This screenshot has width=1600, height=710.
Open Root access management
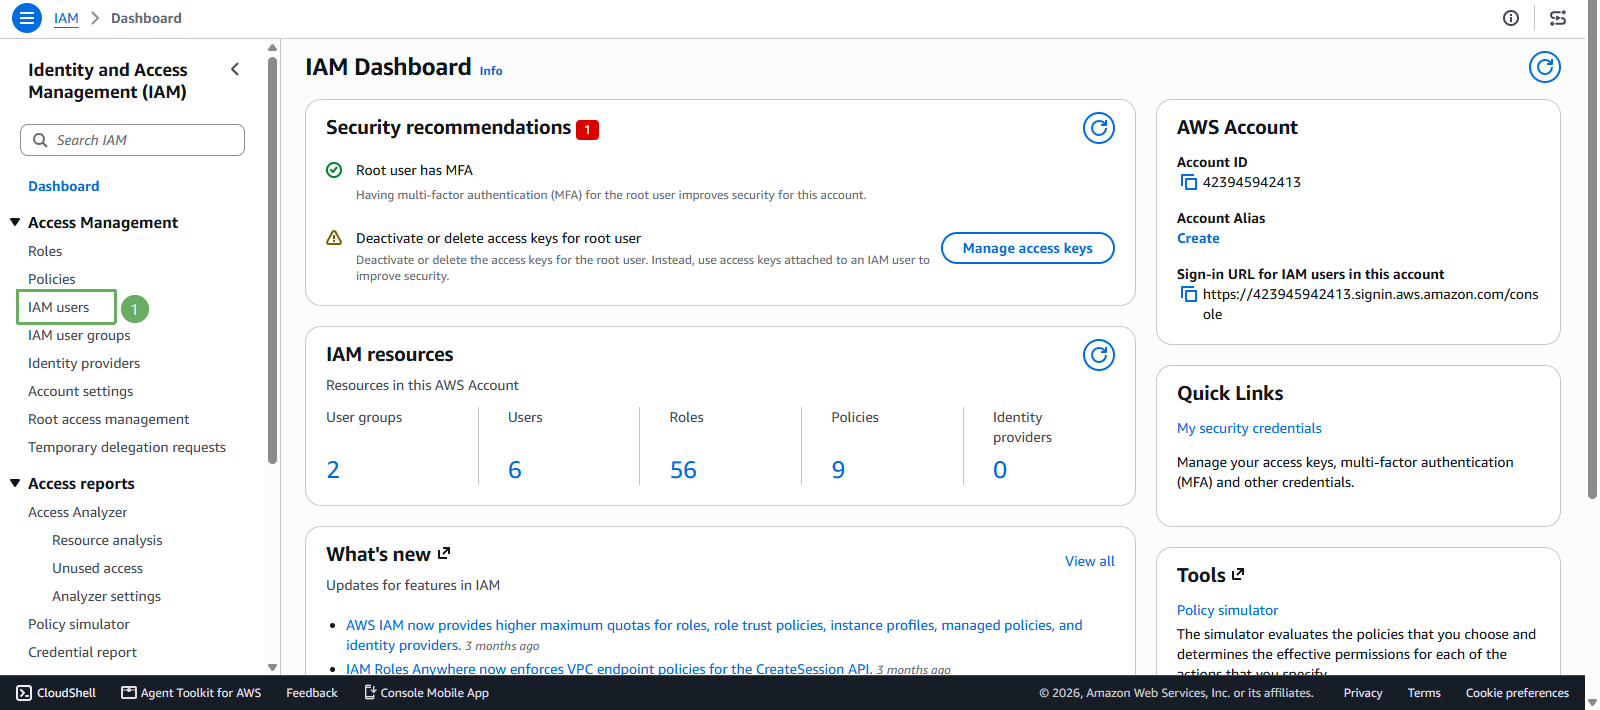pyautogui.click(x=108, y=419)
